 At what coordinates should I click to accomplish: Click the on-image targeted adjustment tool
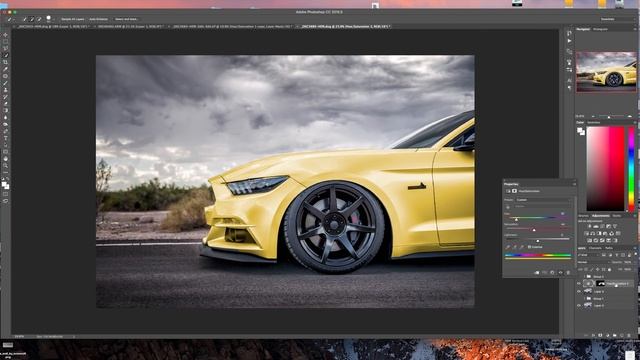tap(508, 207)
